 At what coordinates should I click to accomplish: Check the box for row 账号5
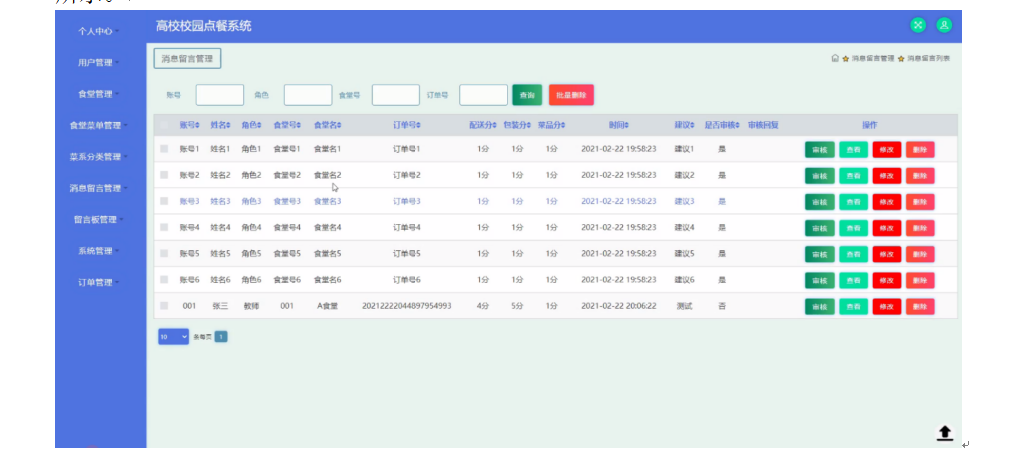pos(164,254)
